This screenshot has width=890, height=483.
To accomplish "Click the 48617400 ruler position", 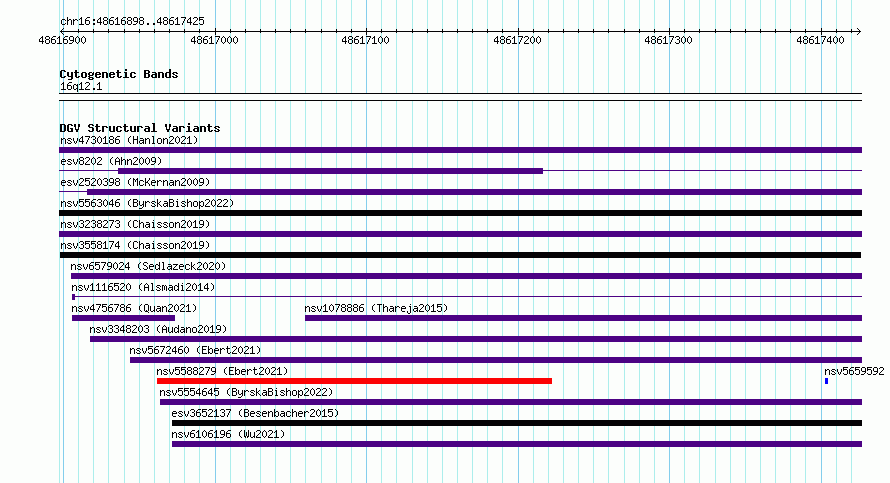I will [821, 40].
